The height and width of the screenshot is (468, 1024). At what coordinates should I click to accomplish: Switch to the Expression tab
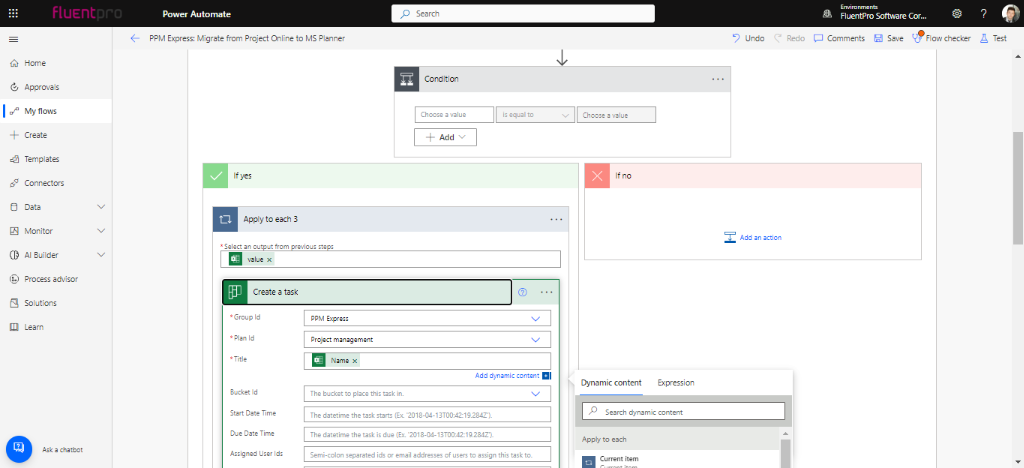coord(676,383)
